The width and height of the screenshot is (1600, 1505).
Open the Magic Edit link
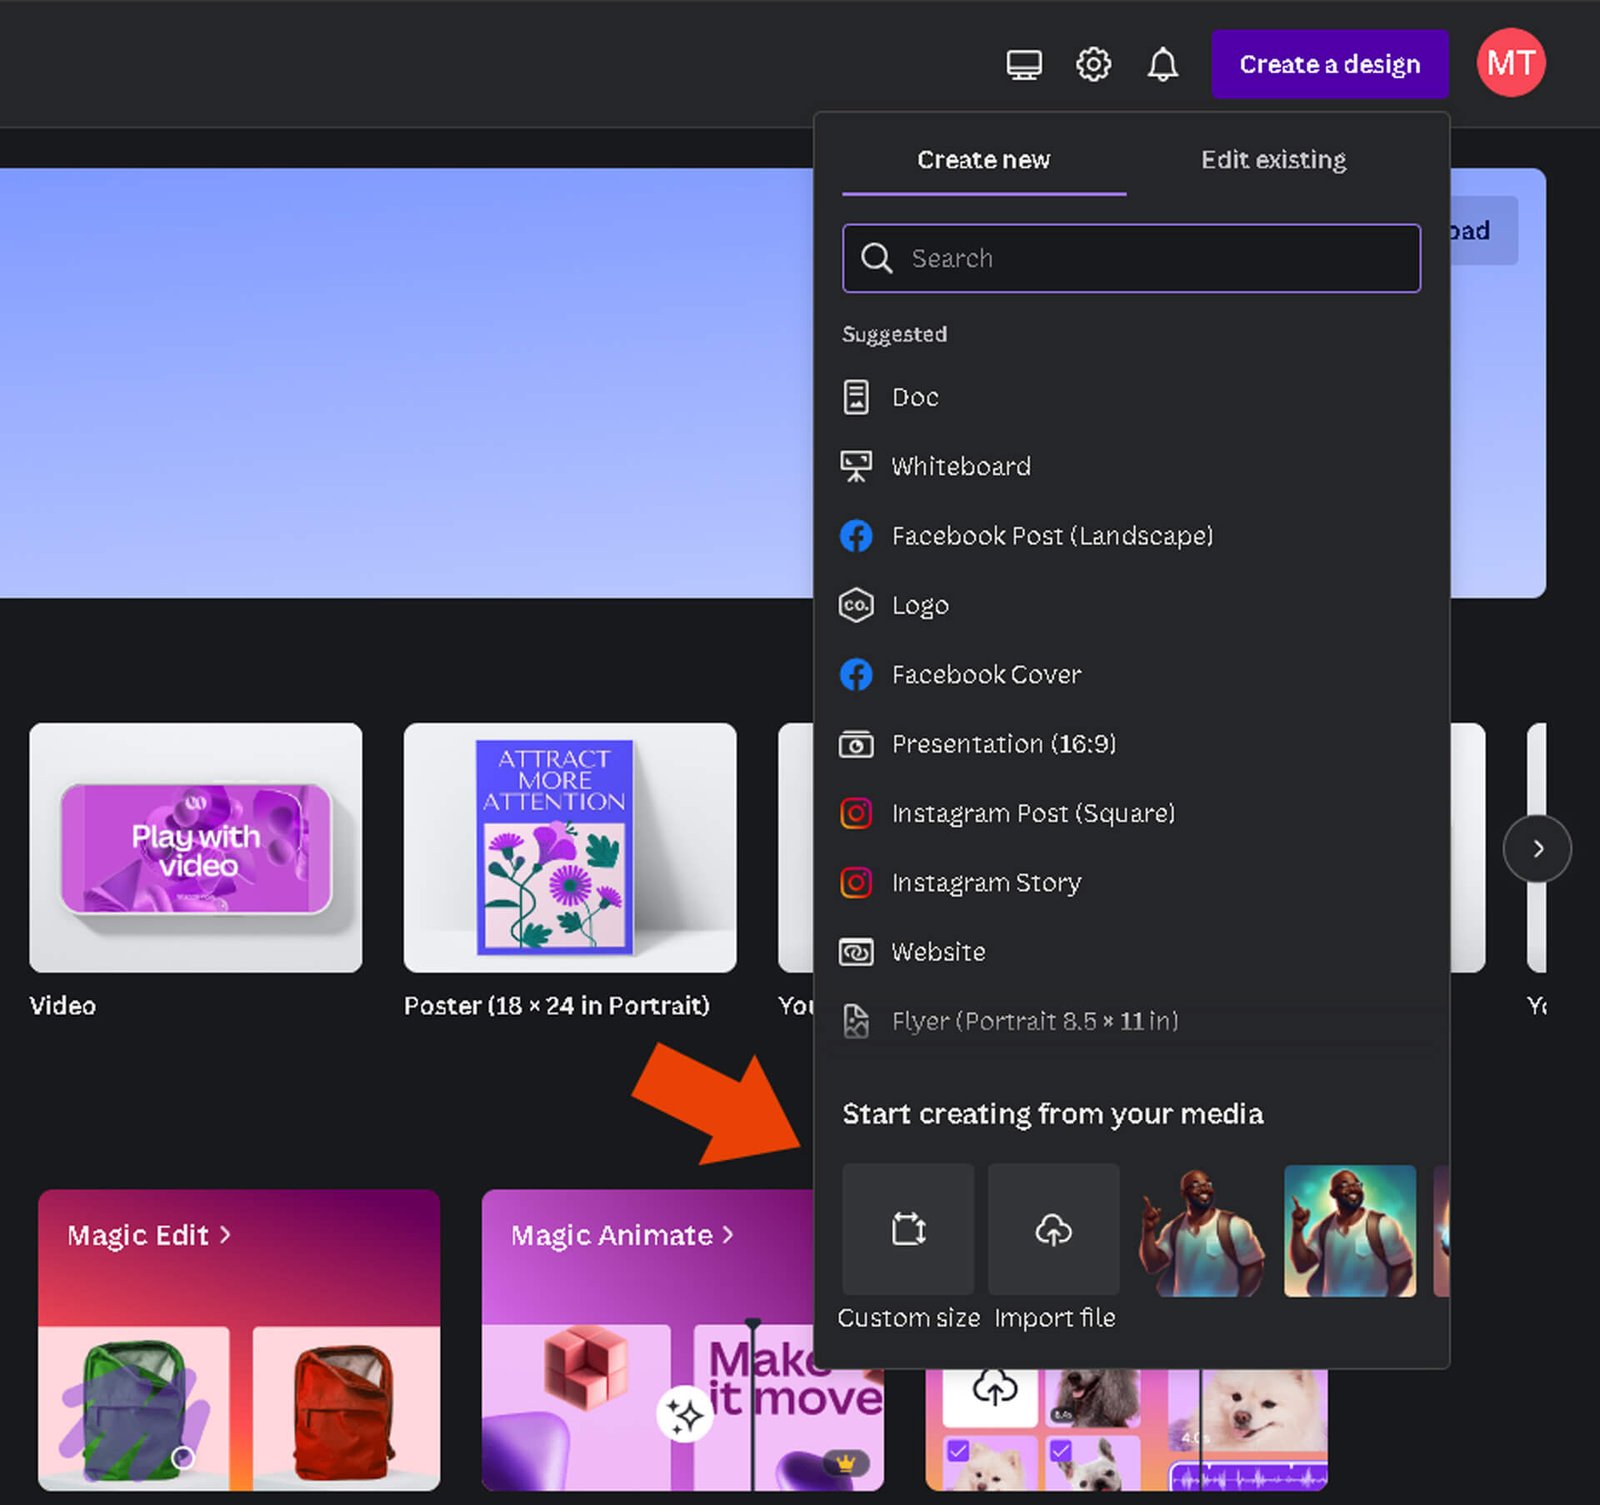pyautogui.click(x=149, y=1236)
